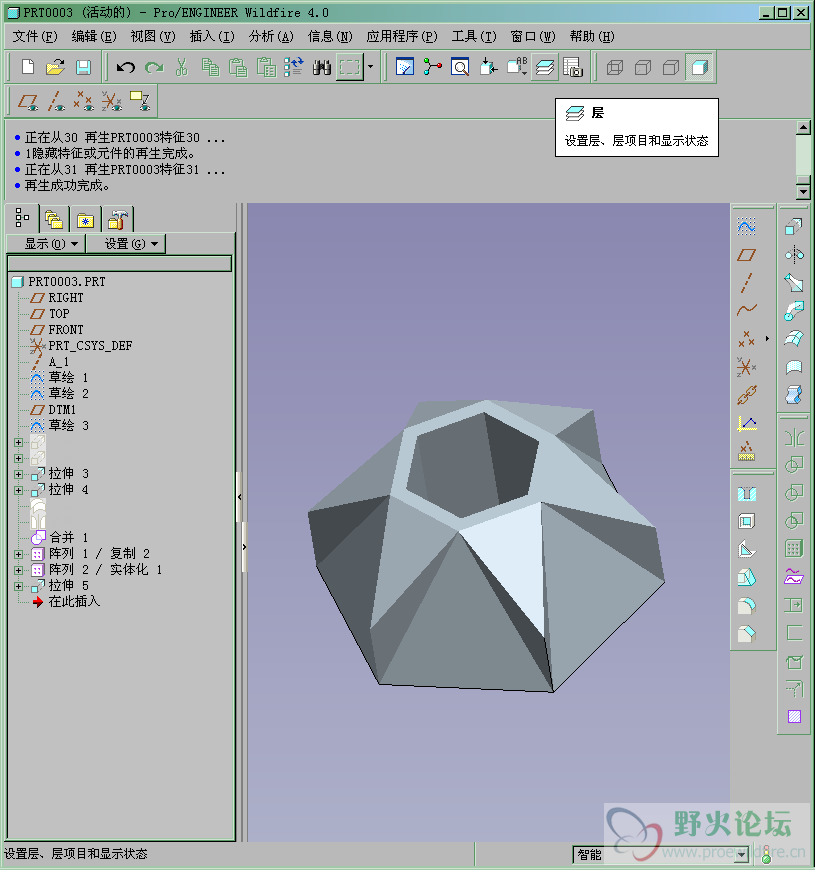Screen dimensions: 815x870
Task: Open the 文件(F) menu
Action: (34, 37)
